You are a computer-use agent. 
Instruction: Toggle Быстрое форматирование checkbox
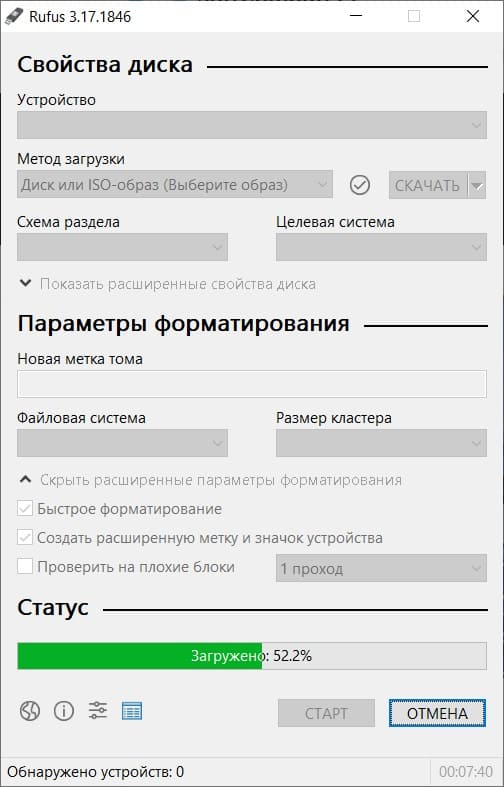pyautogui.click(x=25, y=509)
